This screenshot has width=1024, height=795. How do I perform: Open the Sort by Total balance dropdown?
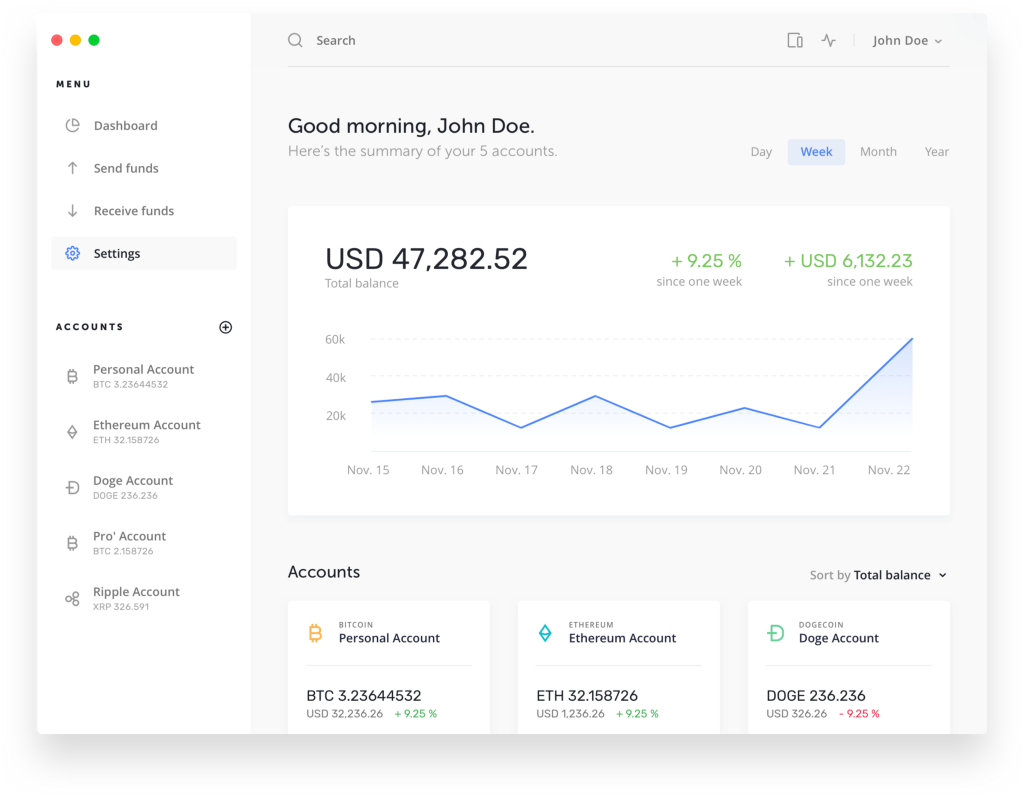tap(878, 575)
